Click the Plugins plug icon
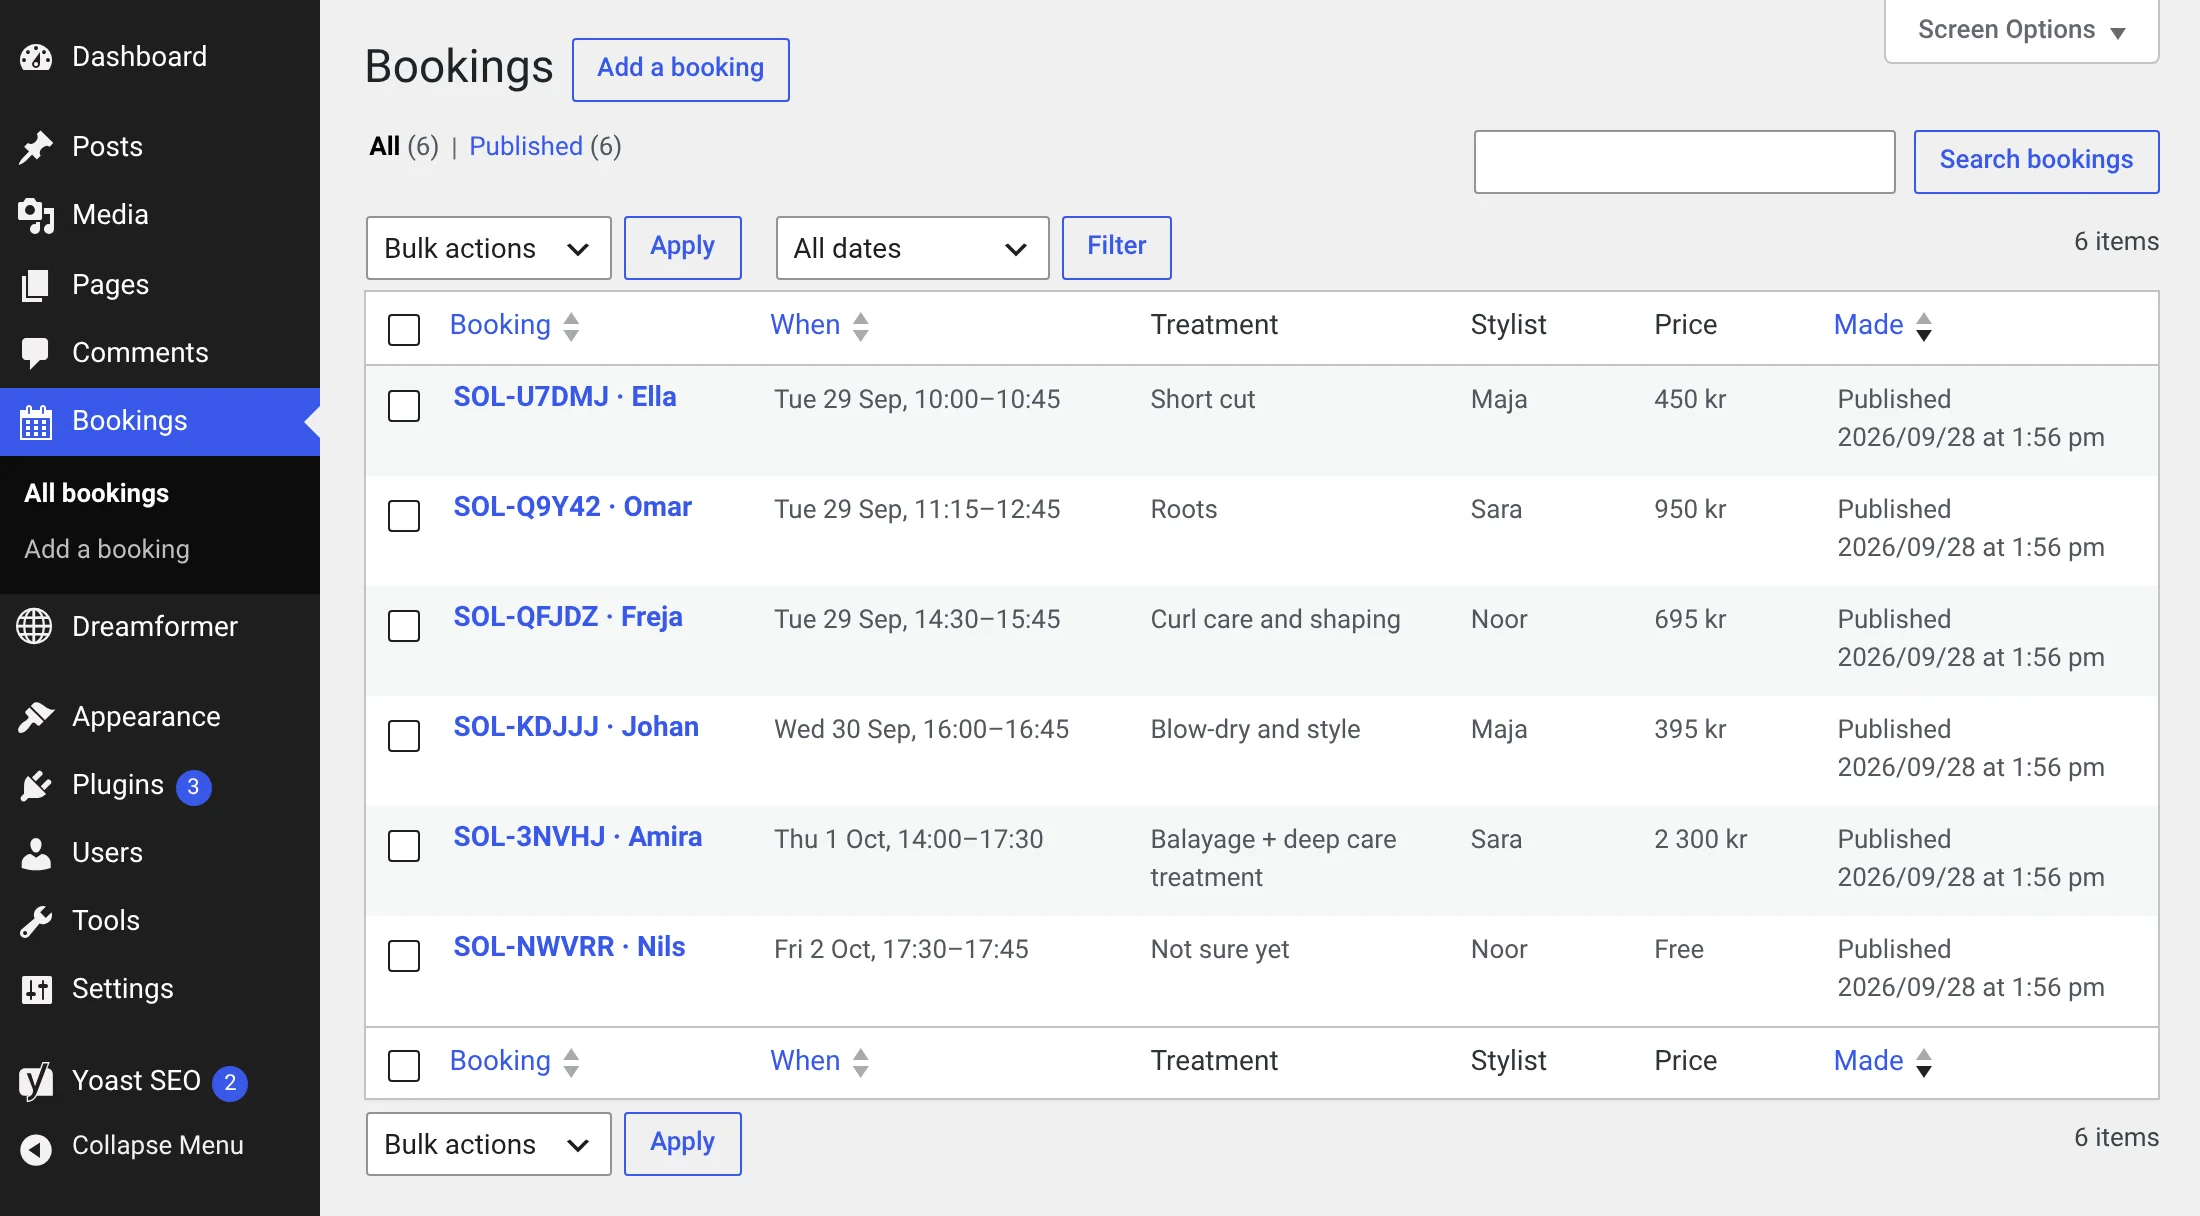This screenshot has height=1216, width=2200. point(36,785)
